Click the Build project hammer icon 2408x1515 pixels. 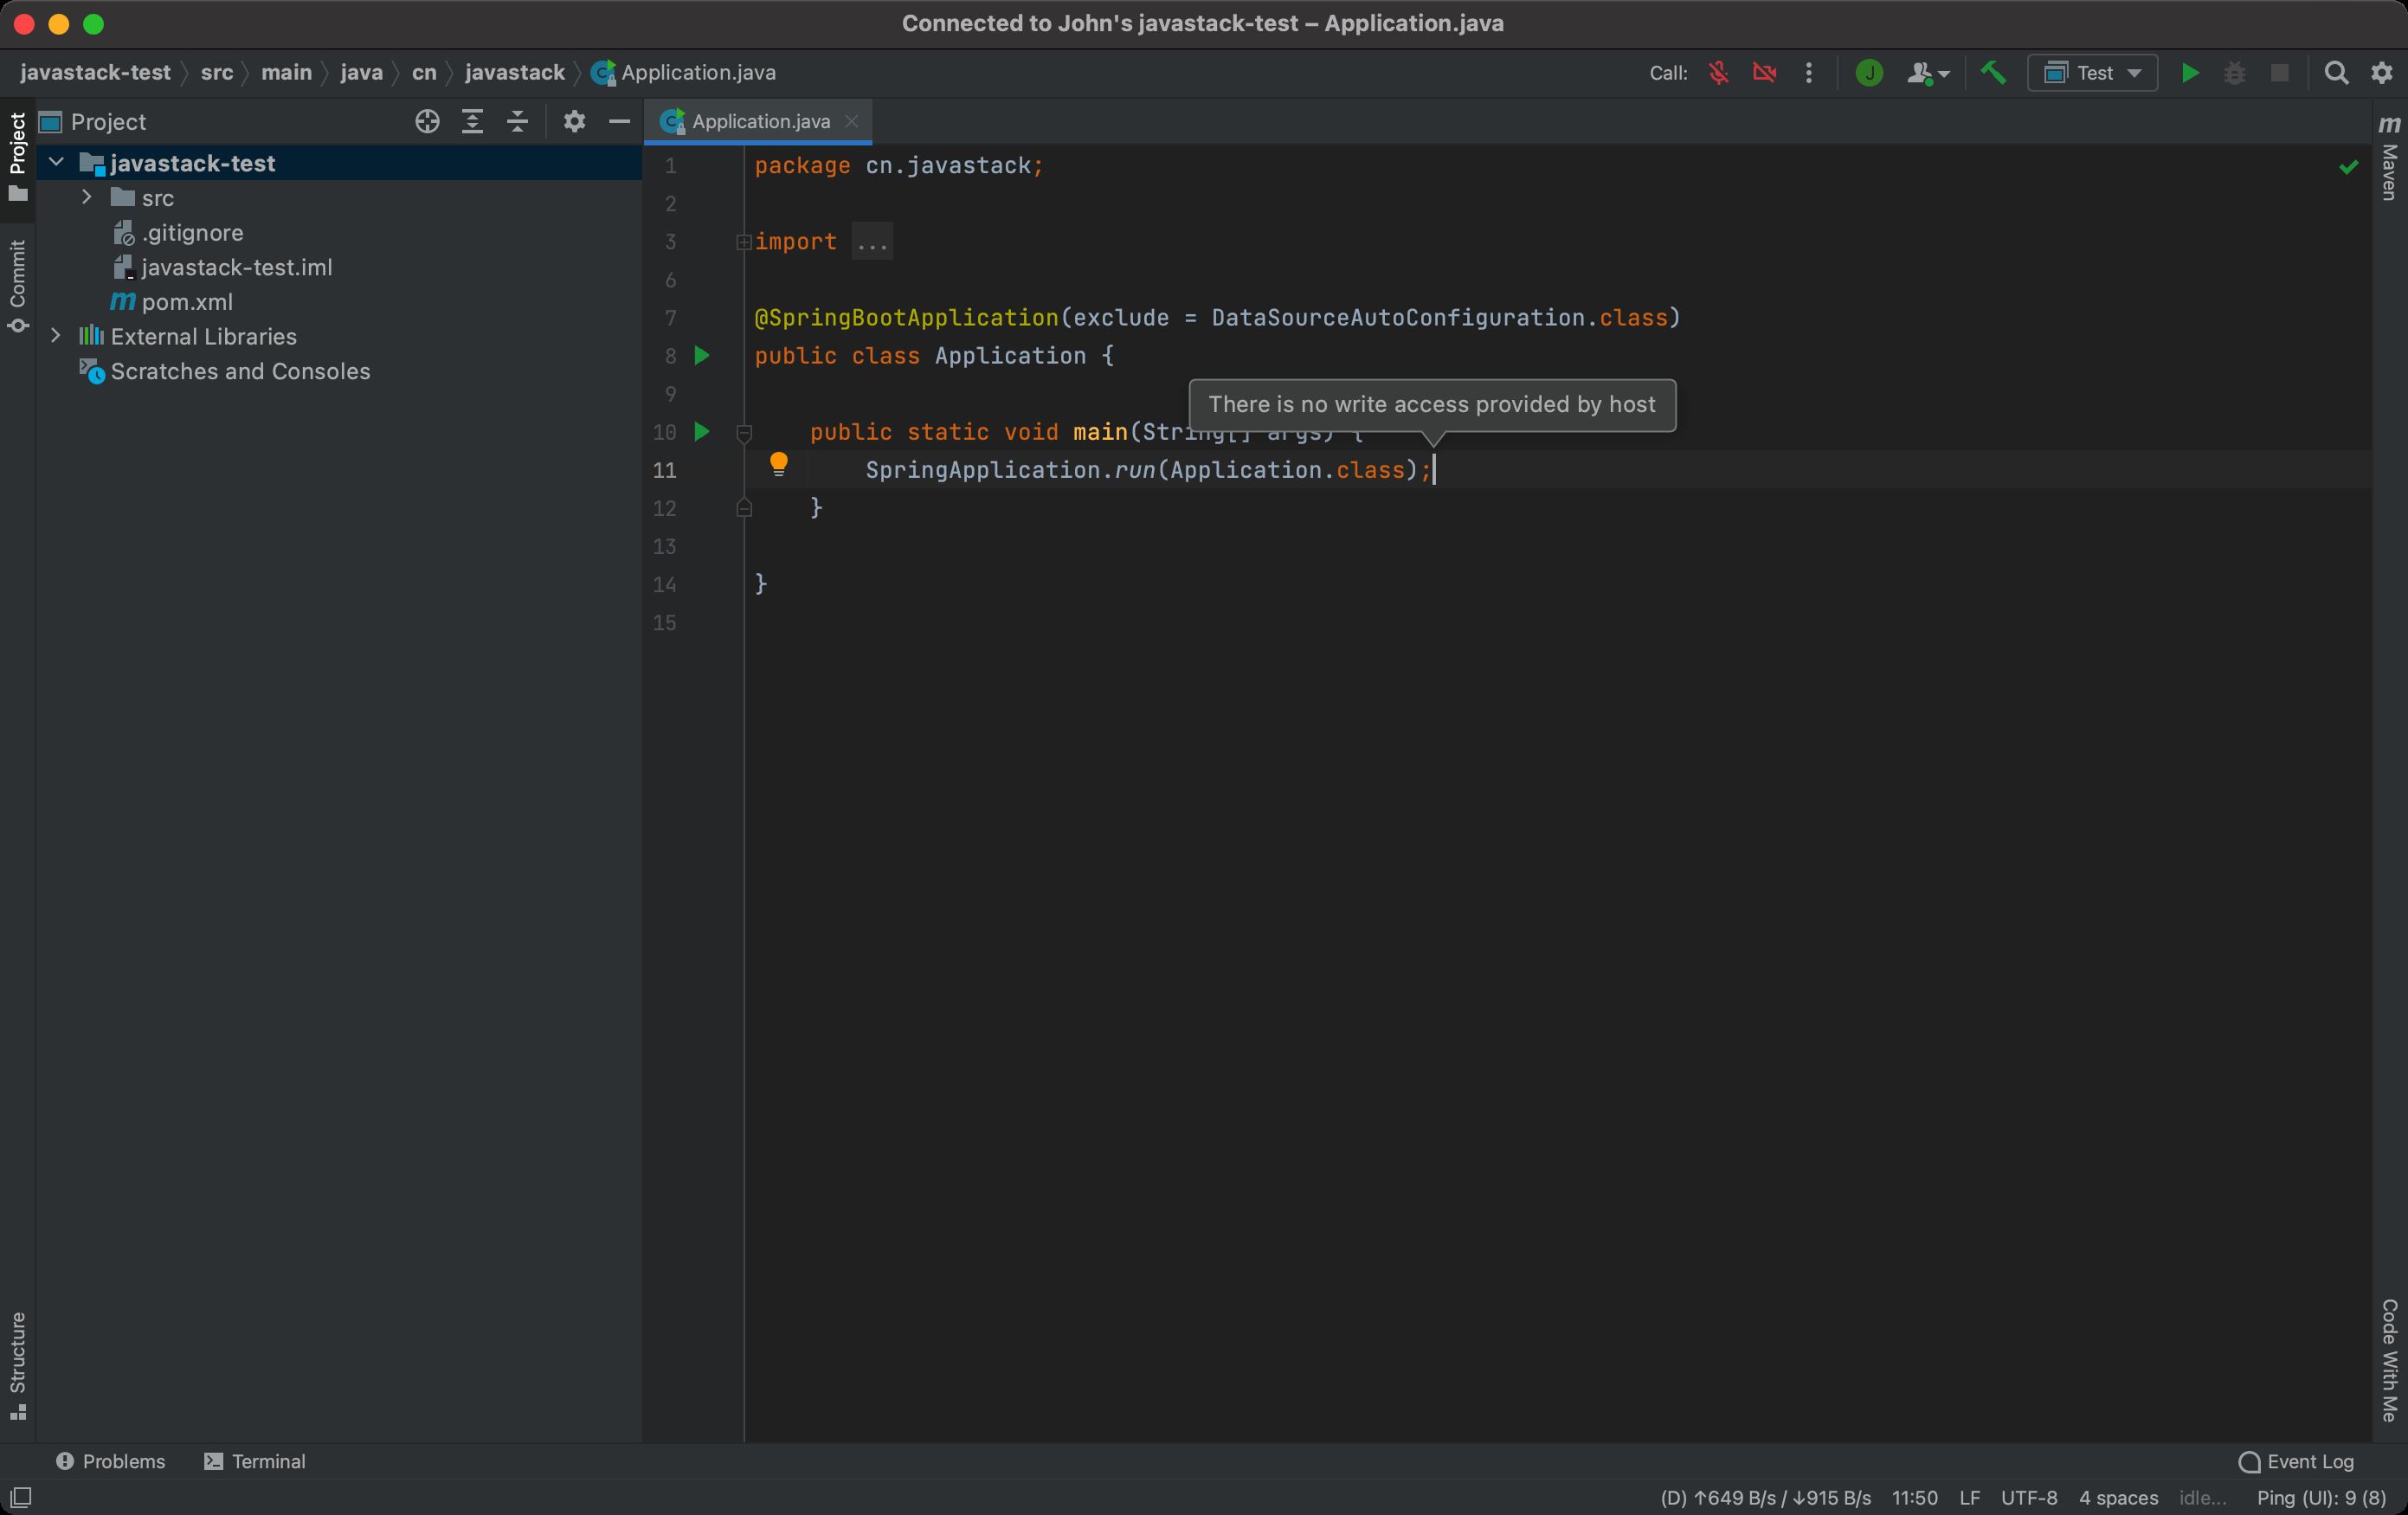[1993, 73]
